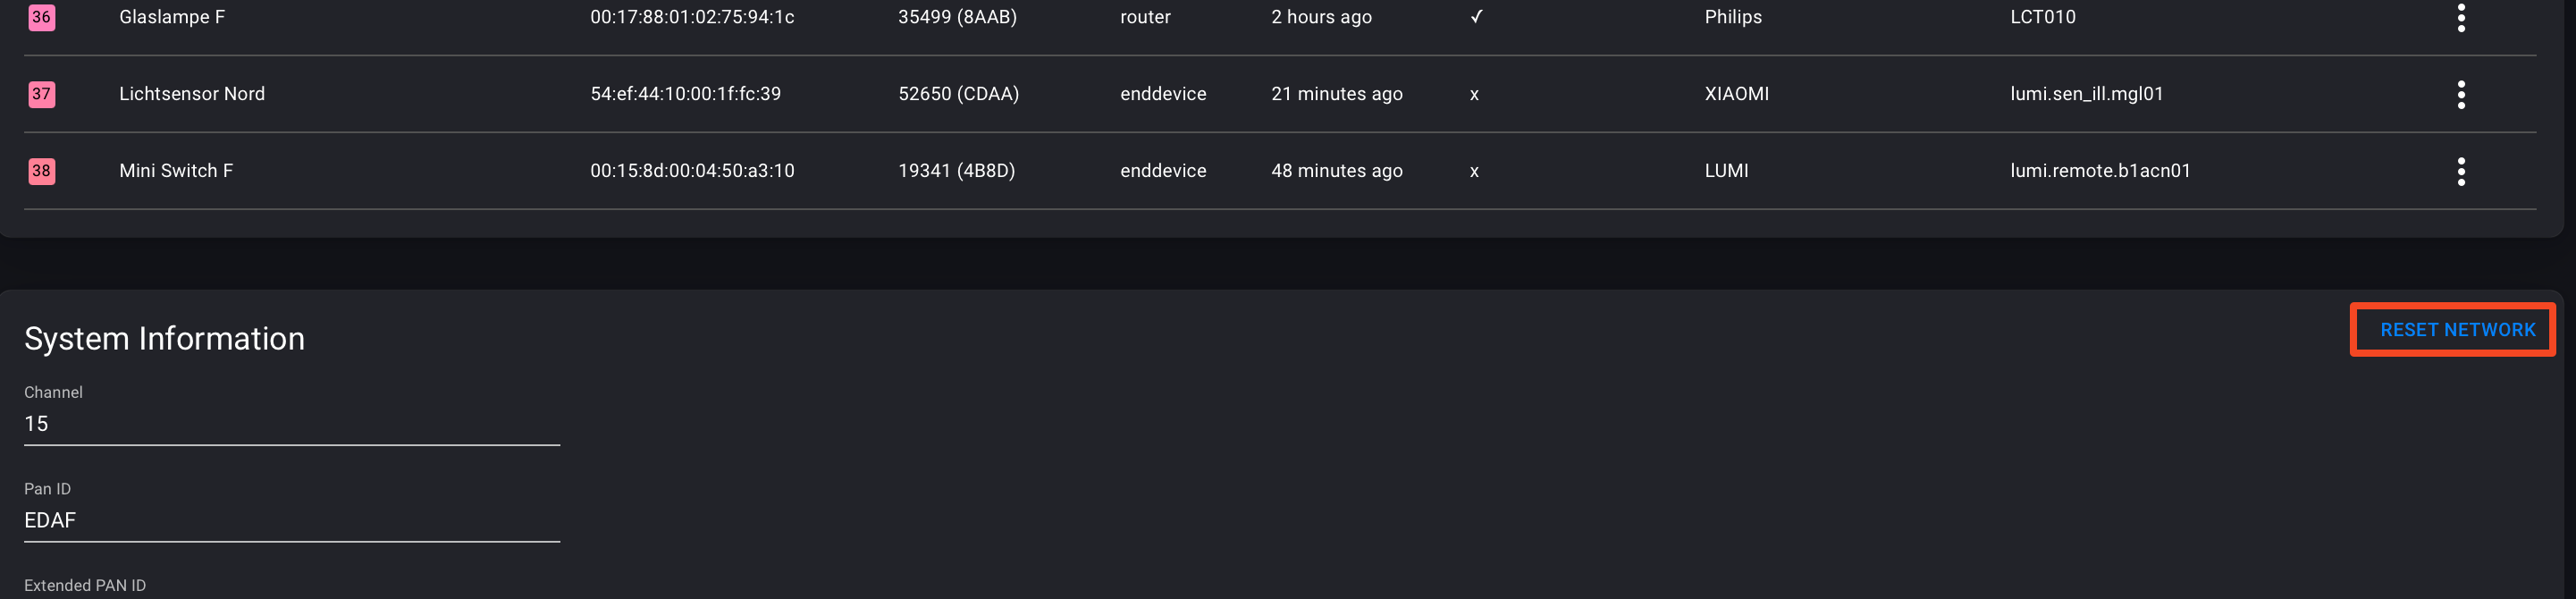This screenshot has width=2576, height=599.
Task: Click the checkmark in the Glaslampe F row
Action: point(1476,17)
